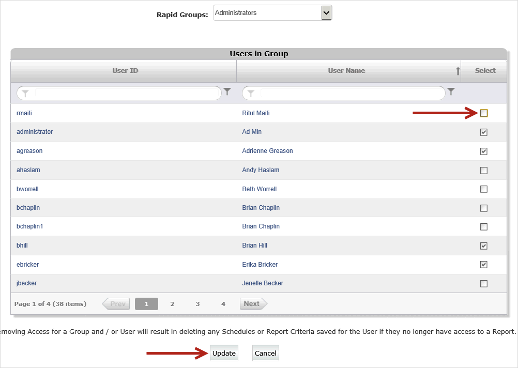Check the Janelle Becker checkbox
The image size is (518, 368).
coord(484,283)
